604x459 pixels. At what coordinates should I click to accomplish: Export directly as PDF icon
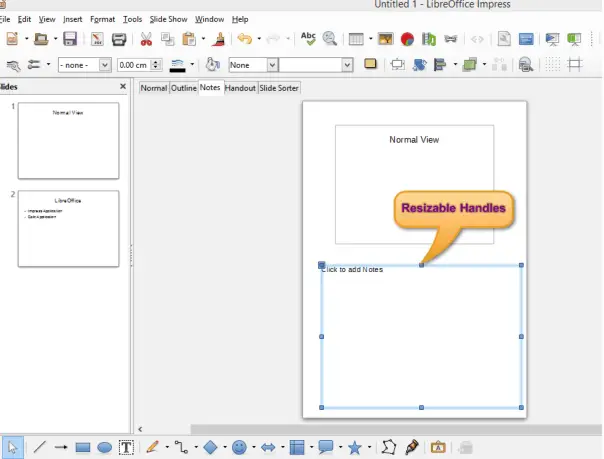click(x=97, y=39)
